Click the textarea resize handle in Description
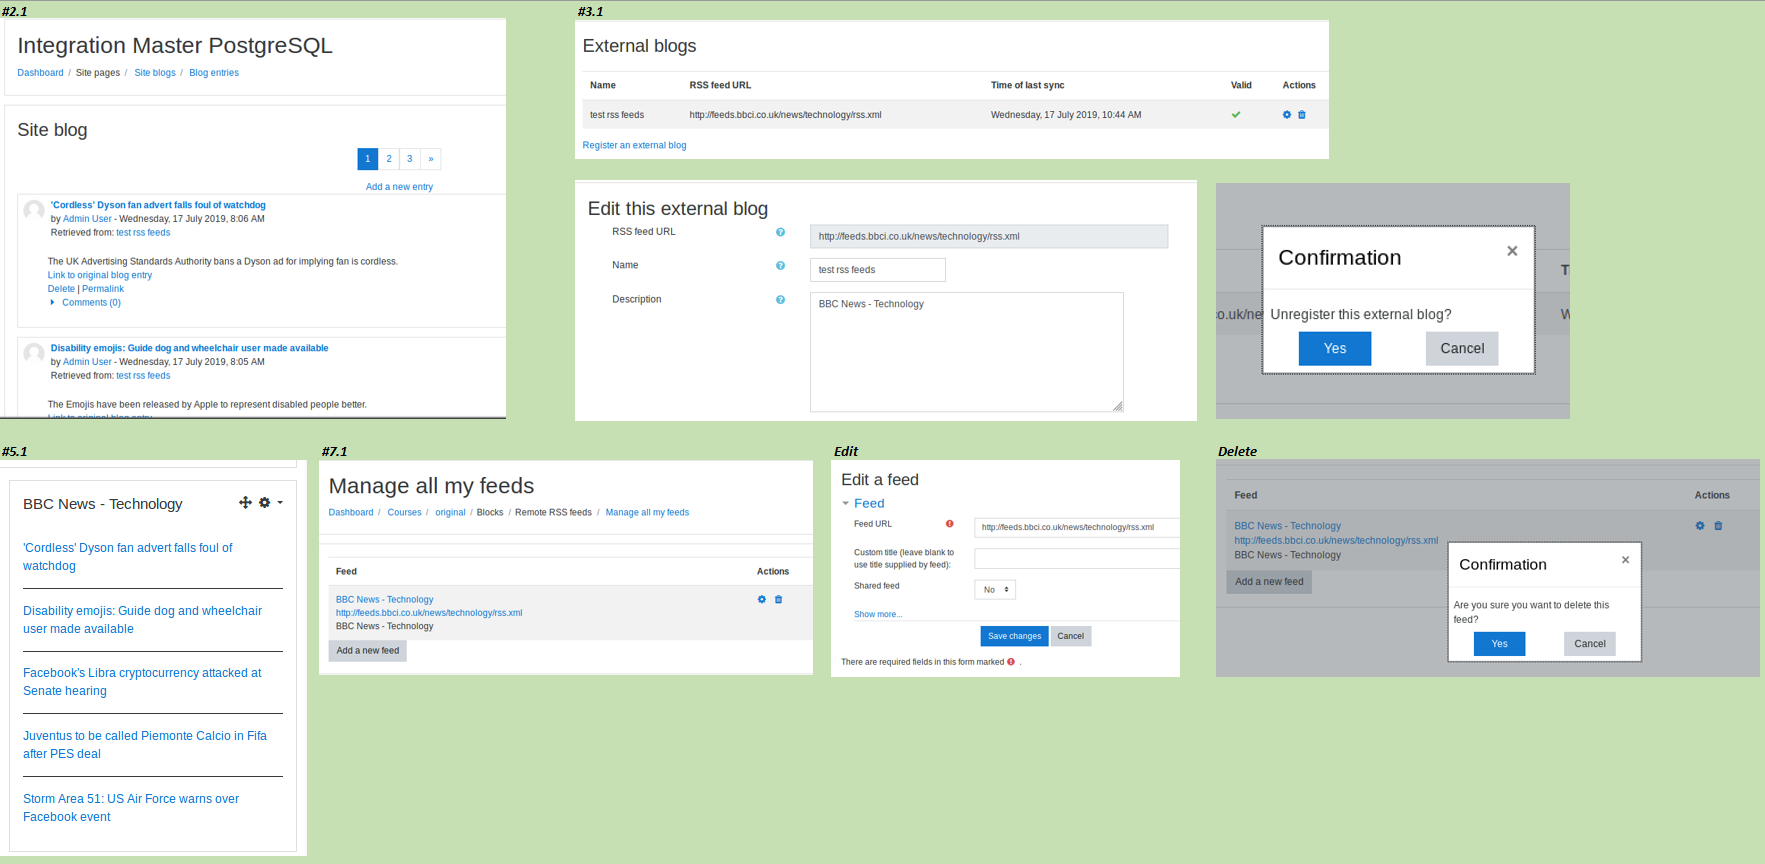Viewport: 1765px width, 864px height. pyautogui.click(x=1118, y=406)
